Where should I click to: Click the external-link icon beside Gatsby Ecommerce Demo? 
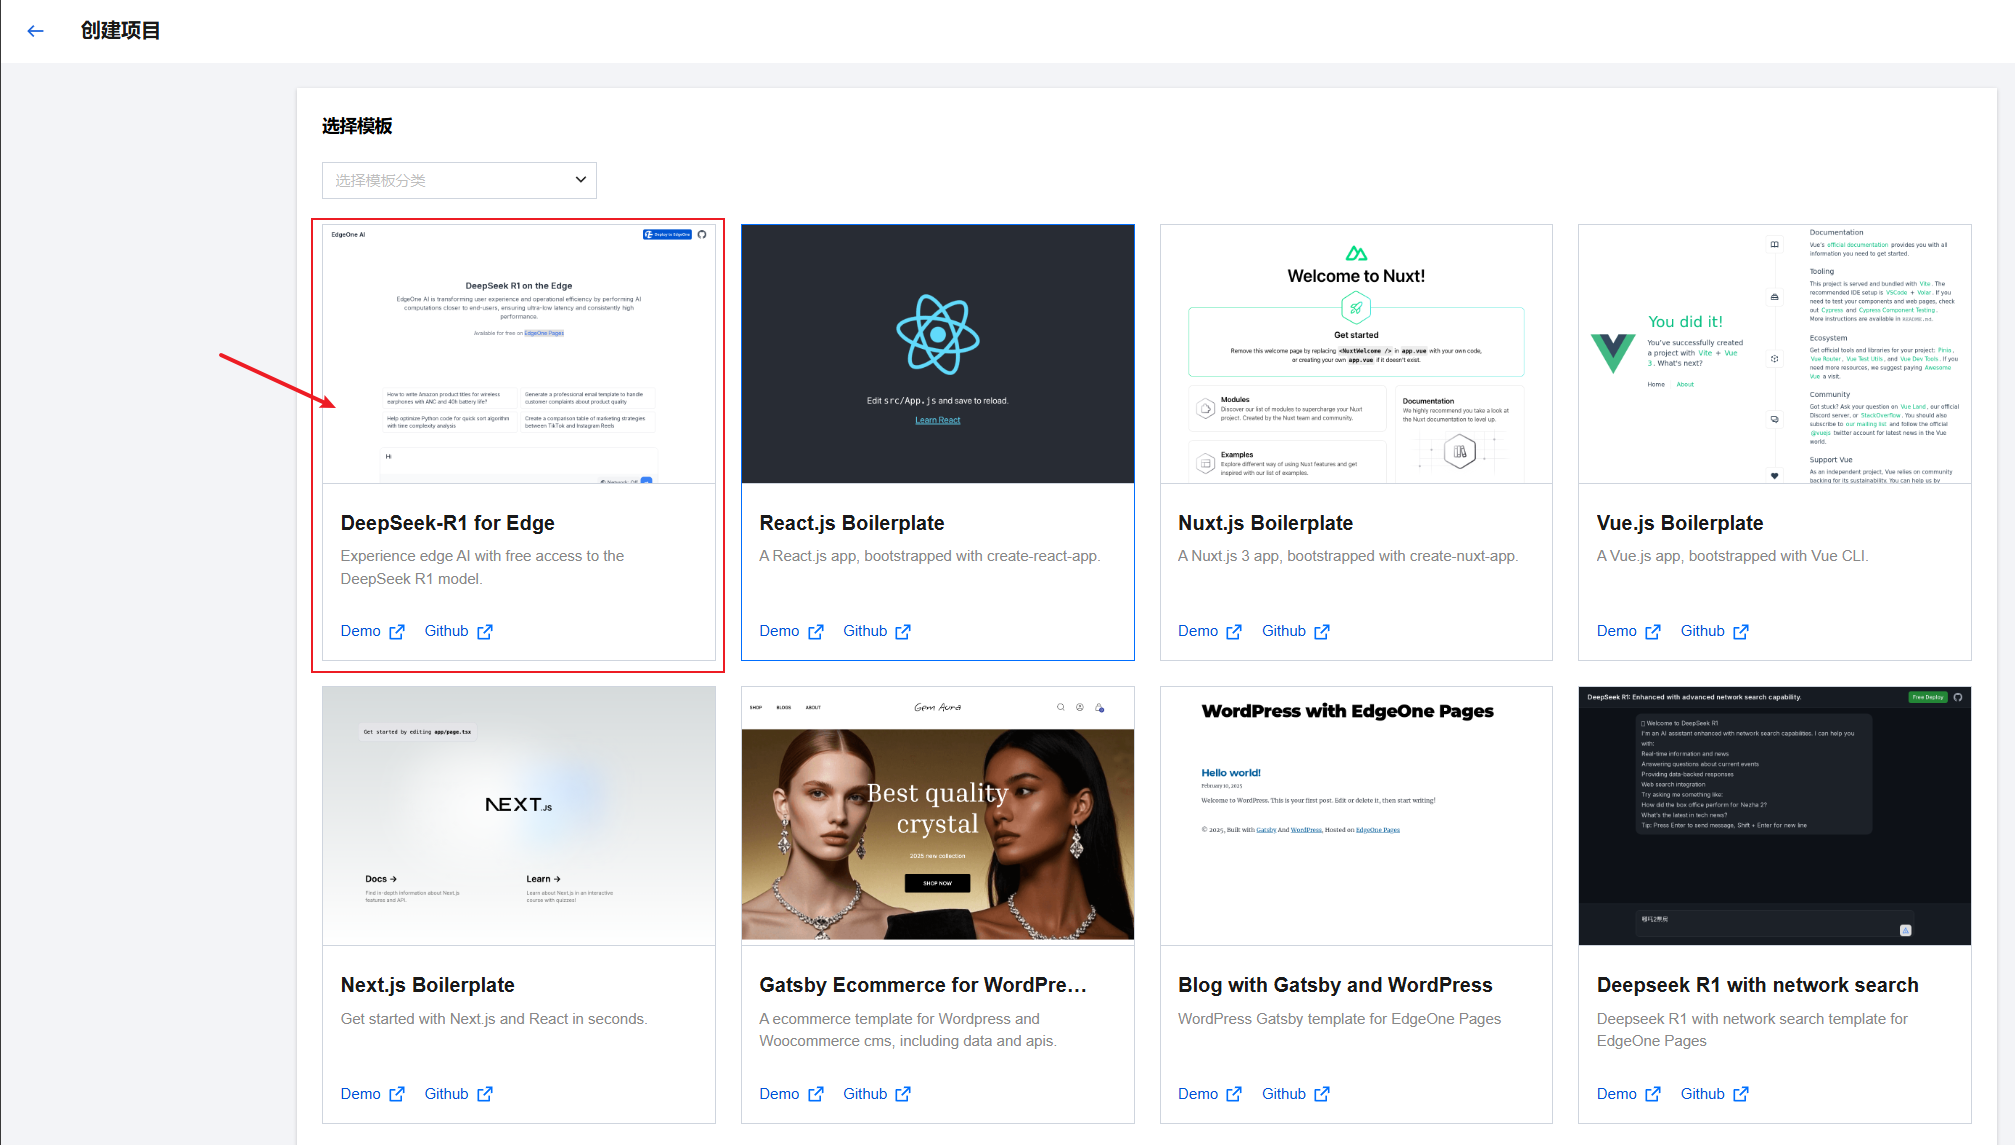pos(817,1093)
